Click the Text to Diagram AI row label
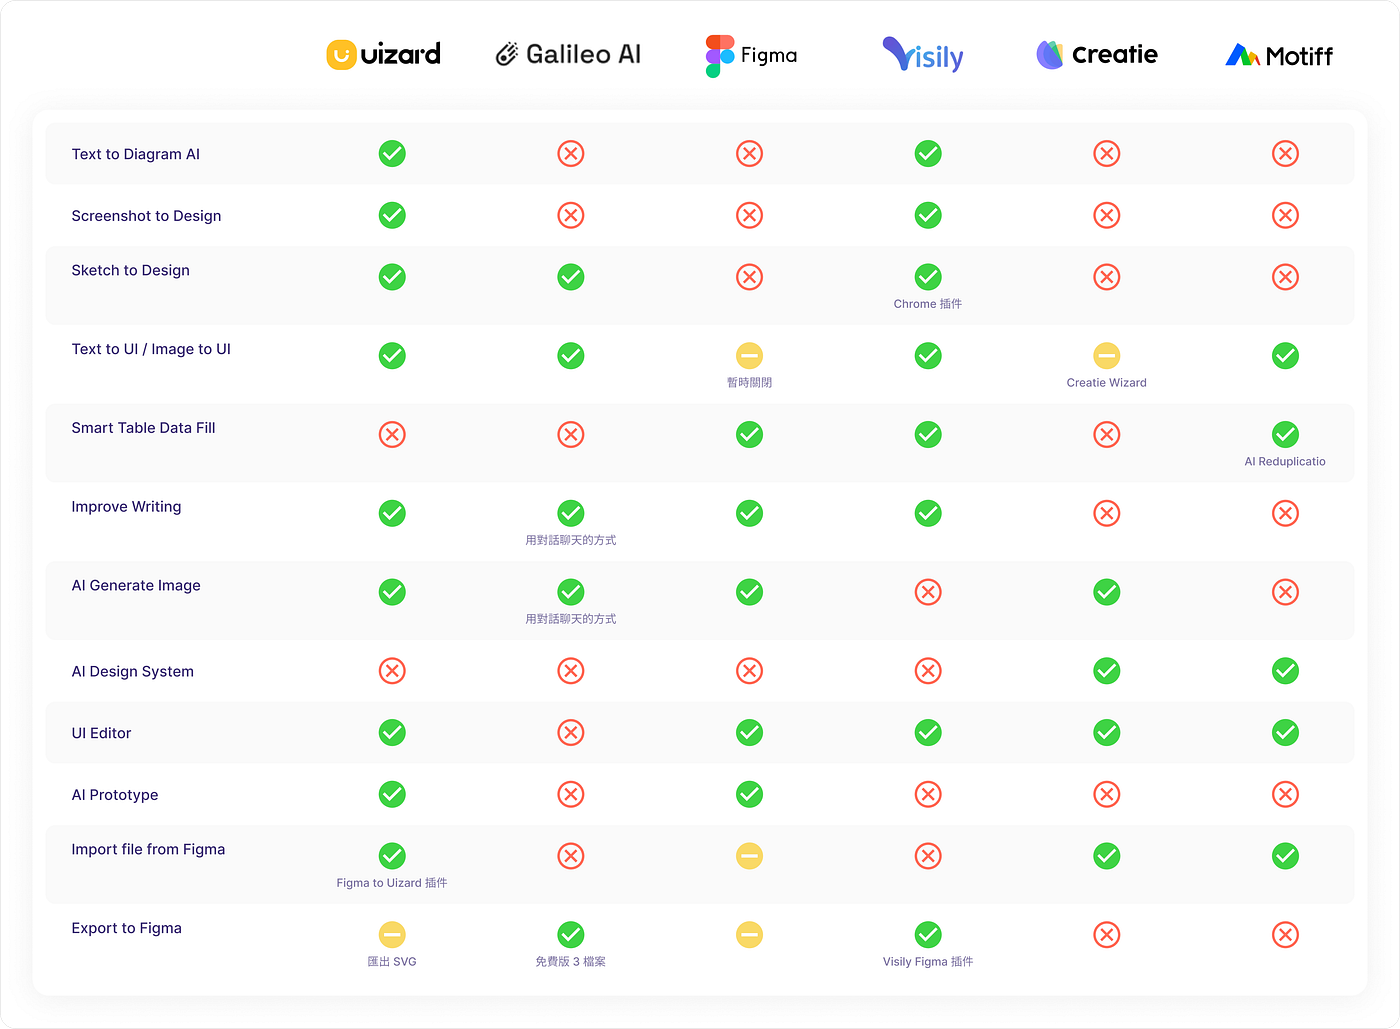 pyautogui.click(x=136, y=154)
